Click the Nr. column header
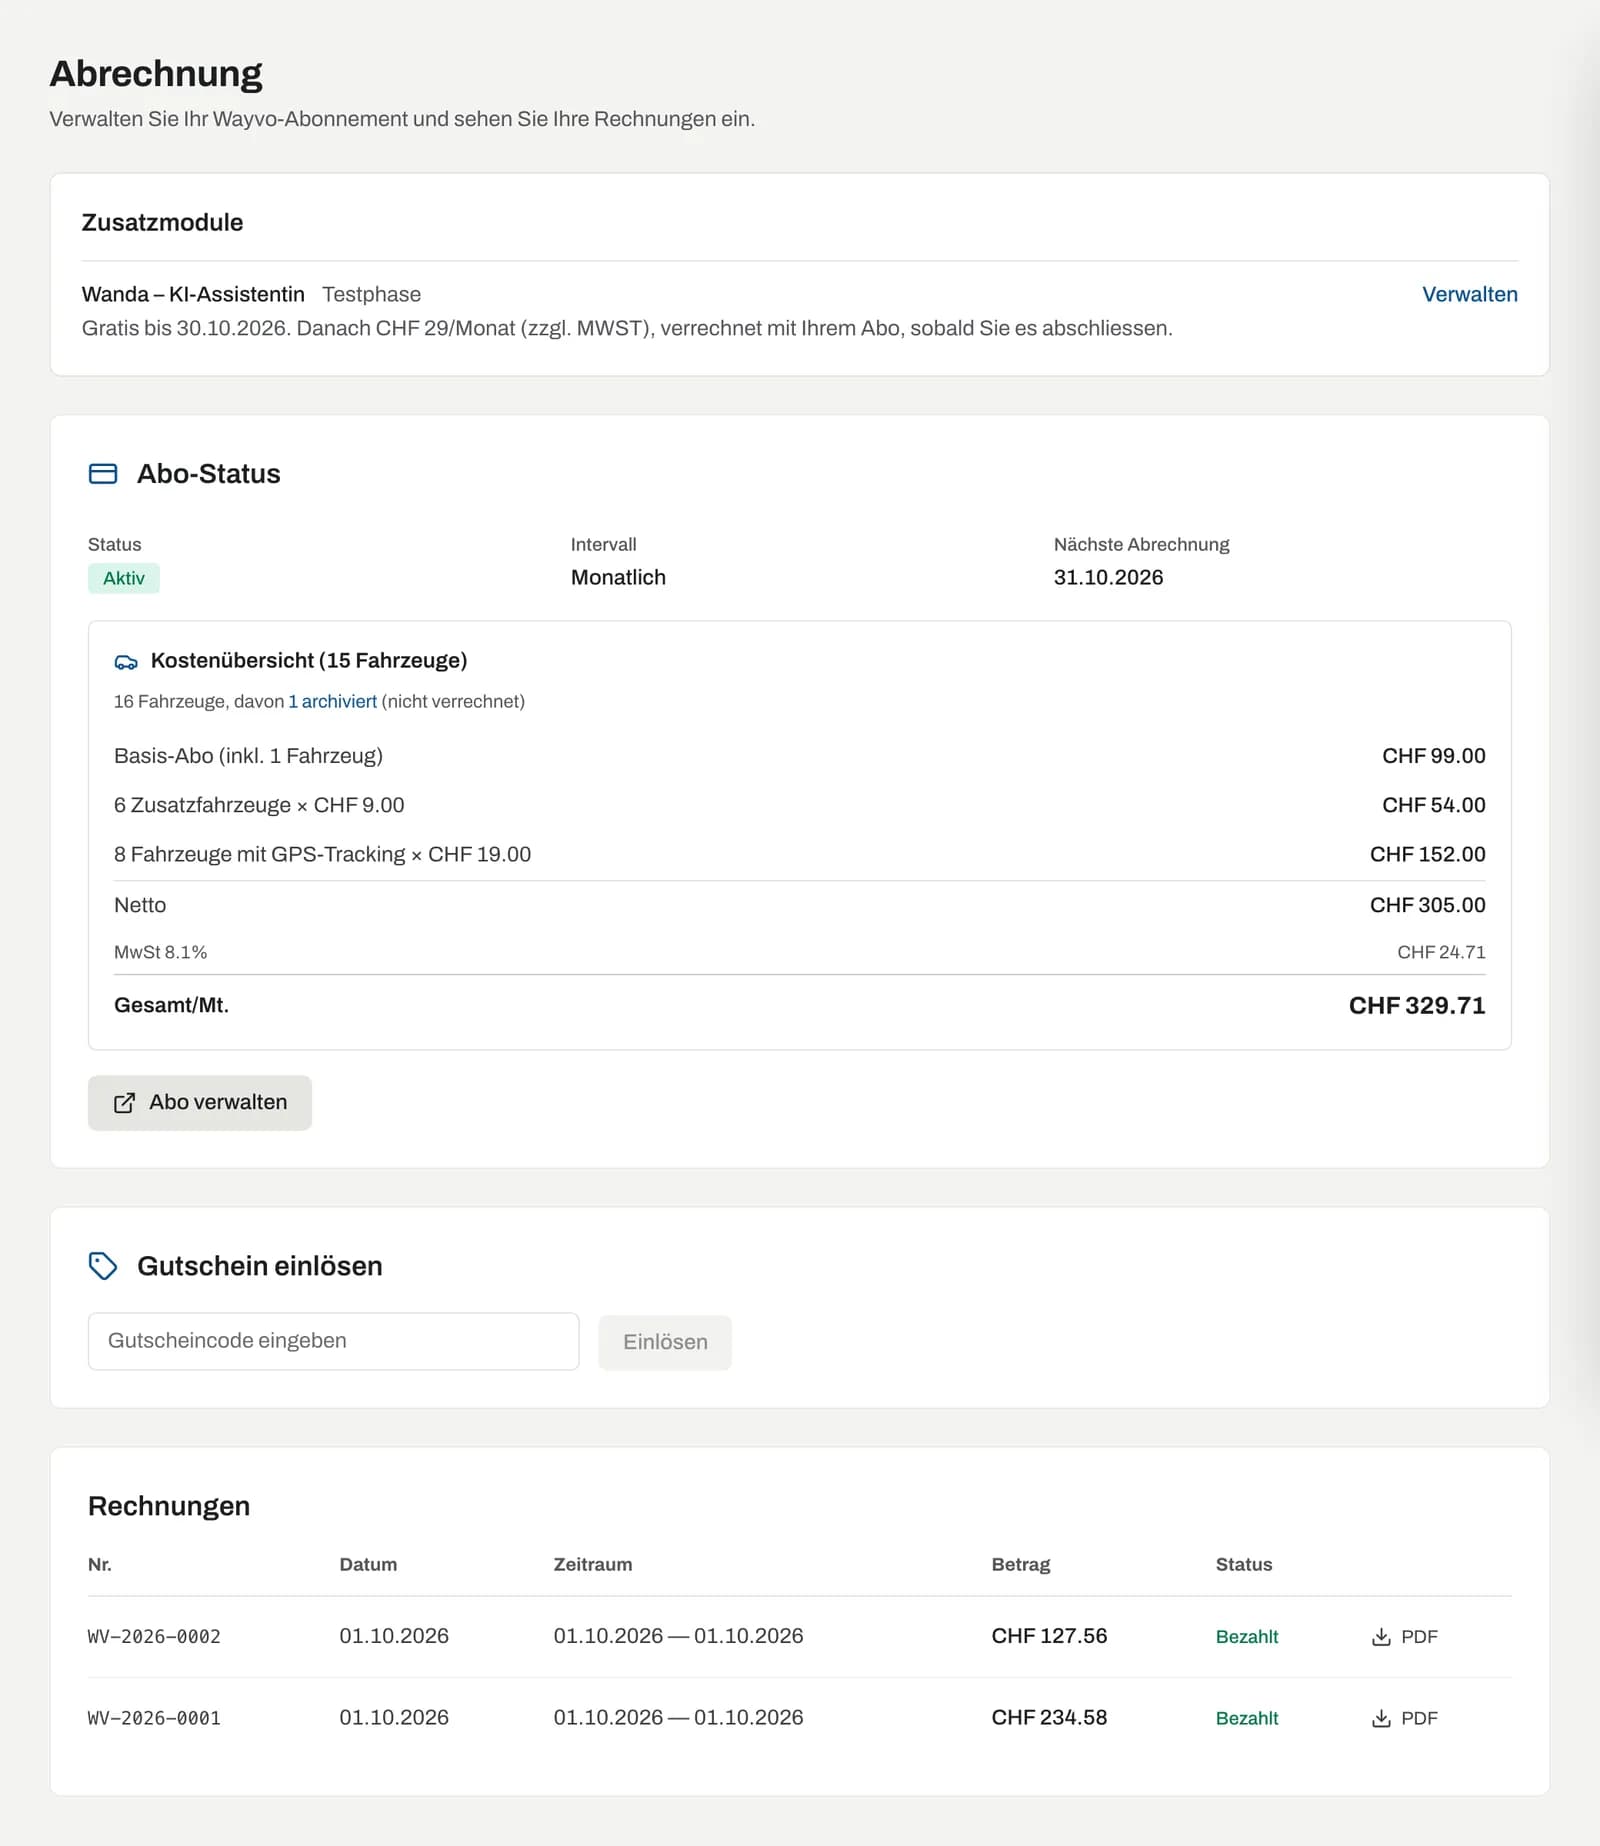1600x1846 pixels. [x=100, y=1564]
